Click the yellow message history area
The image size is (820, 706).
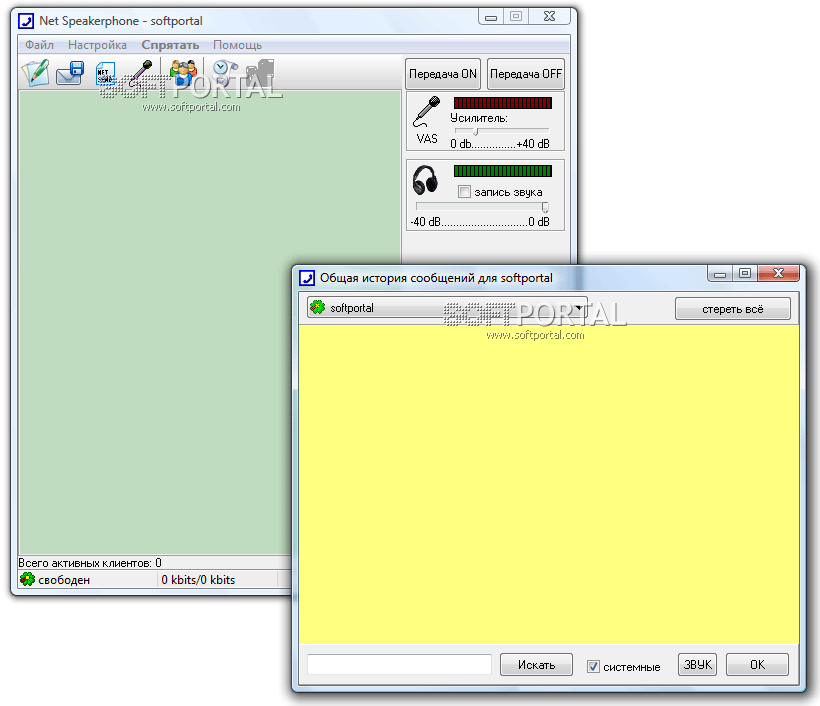[549, 484]
